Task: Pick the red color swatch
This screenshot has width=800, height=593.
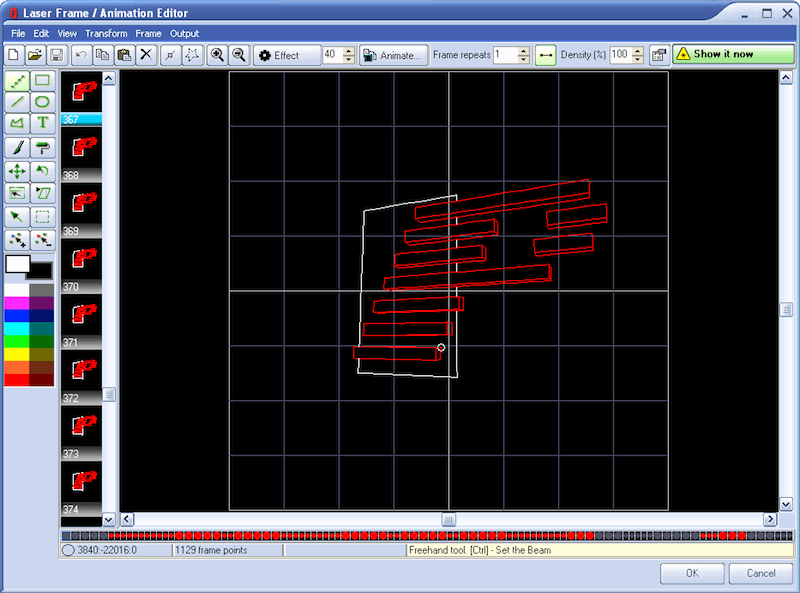Action: (x=15, y=380)
